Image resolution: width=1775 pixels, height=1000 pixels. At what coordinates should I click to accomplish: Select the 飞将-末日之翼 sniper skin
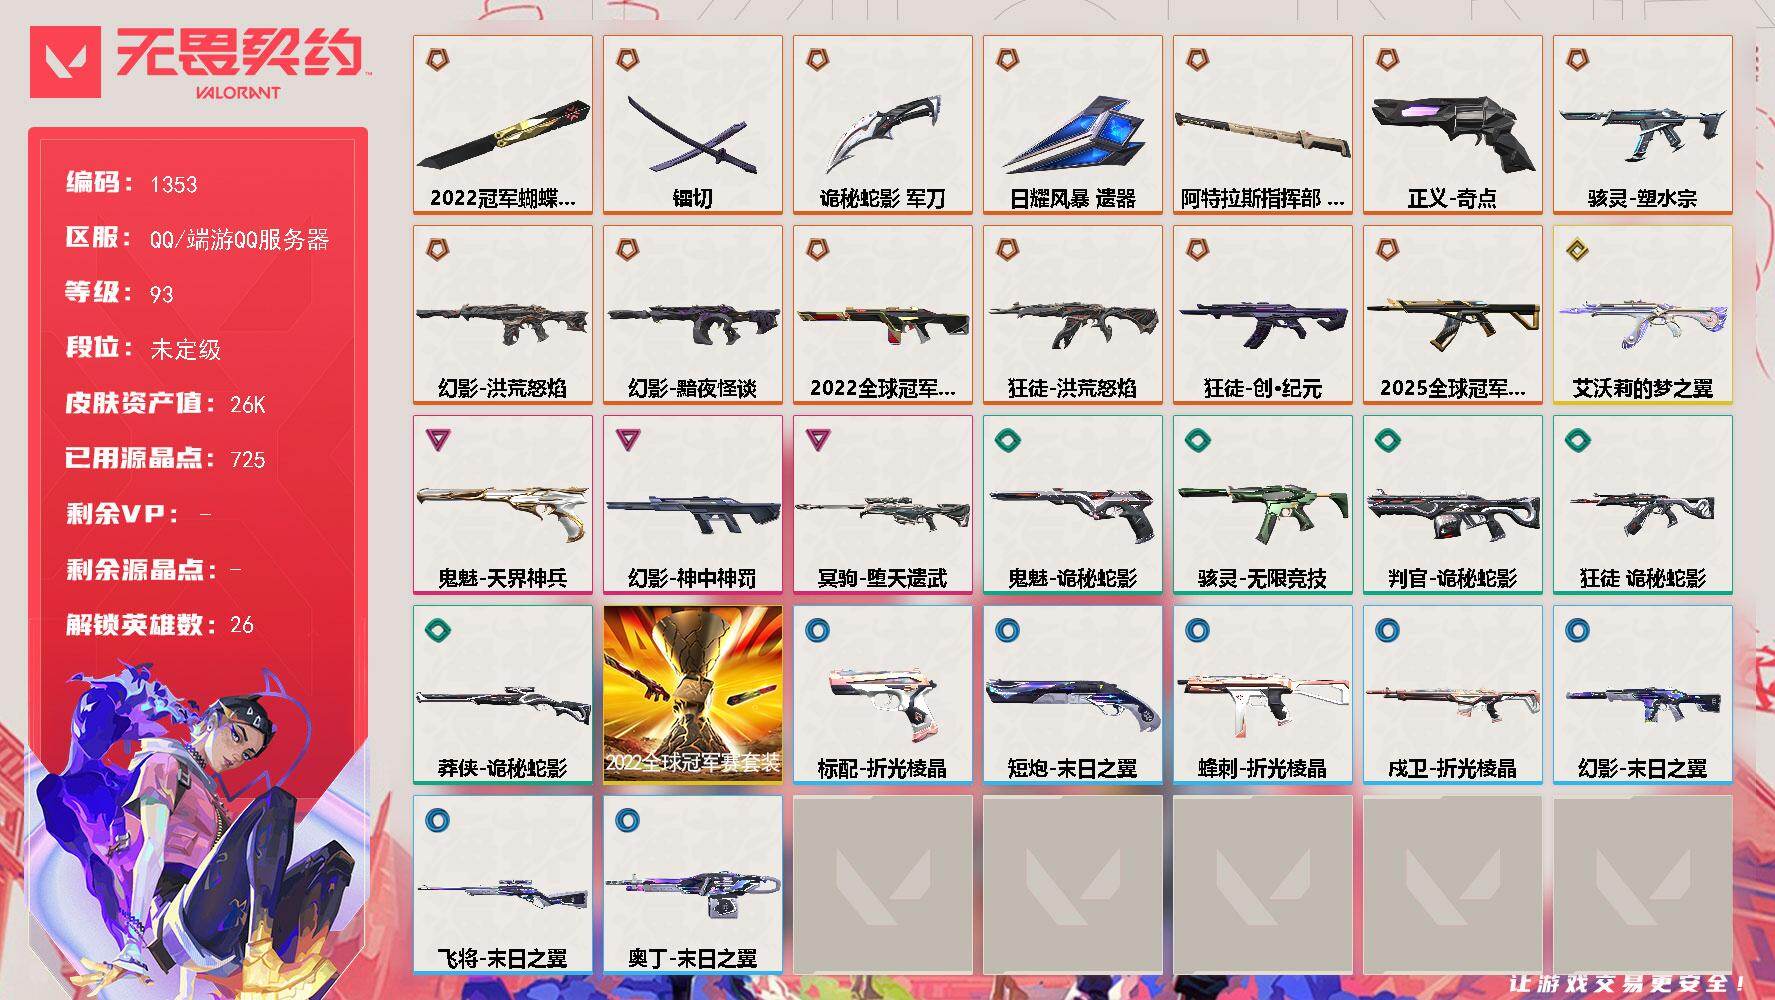503,885
